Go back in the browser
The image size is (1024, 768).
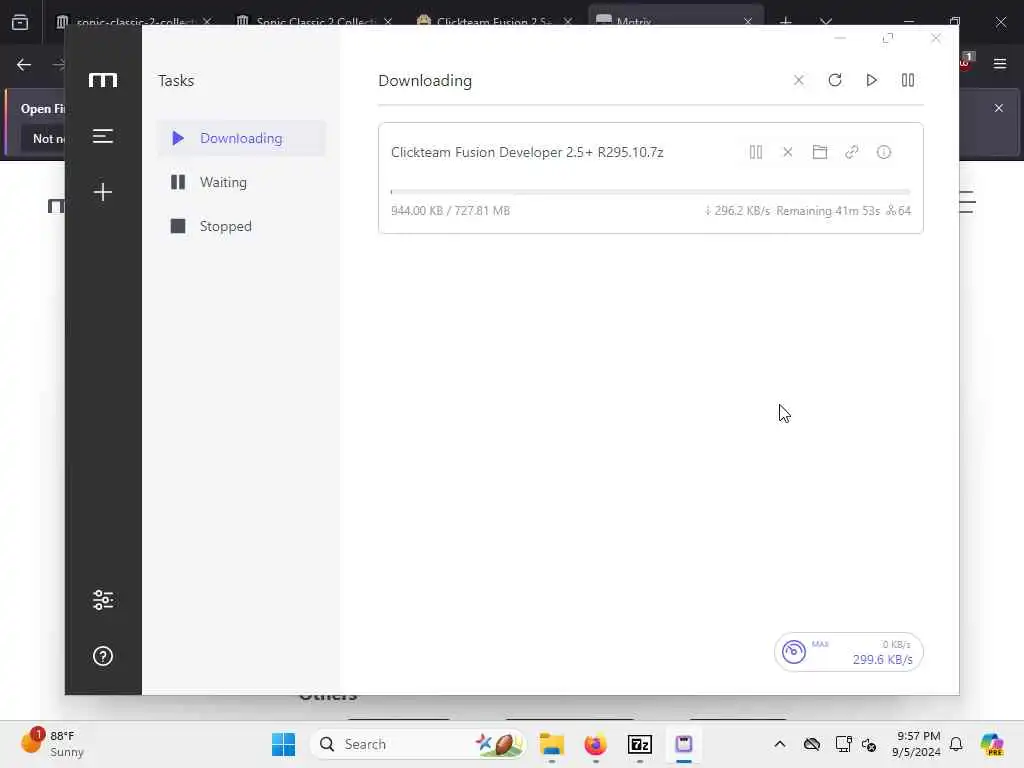24,65
